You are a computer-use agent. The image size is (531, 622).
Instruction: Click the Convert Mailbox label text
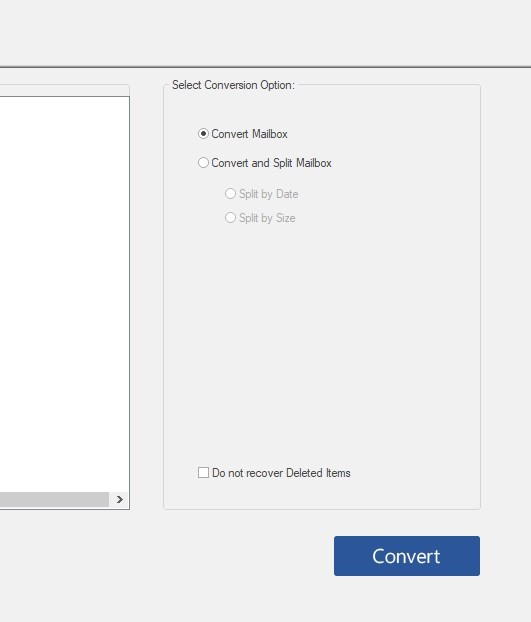249,134
